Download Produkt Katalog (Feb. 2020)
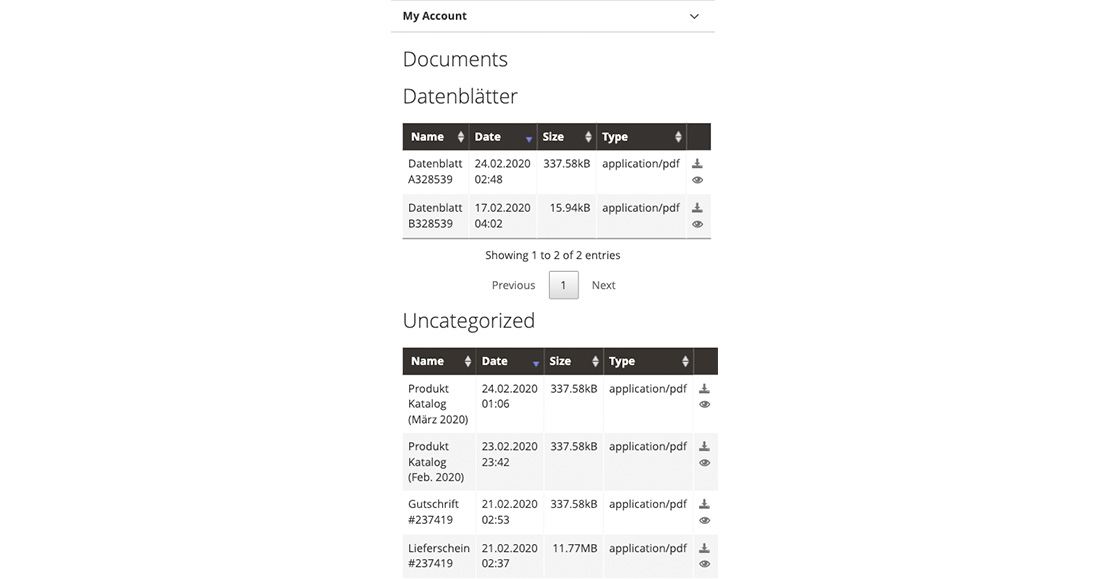This screenshot has height=579, width=1110. [704, 446]
